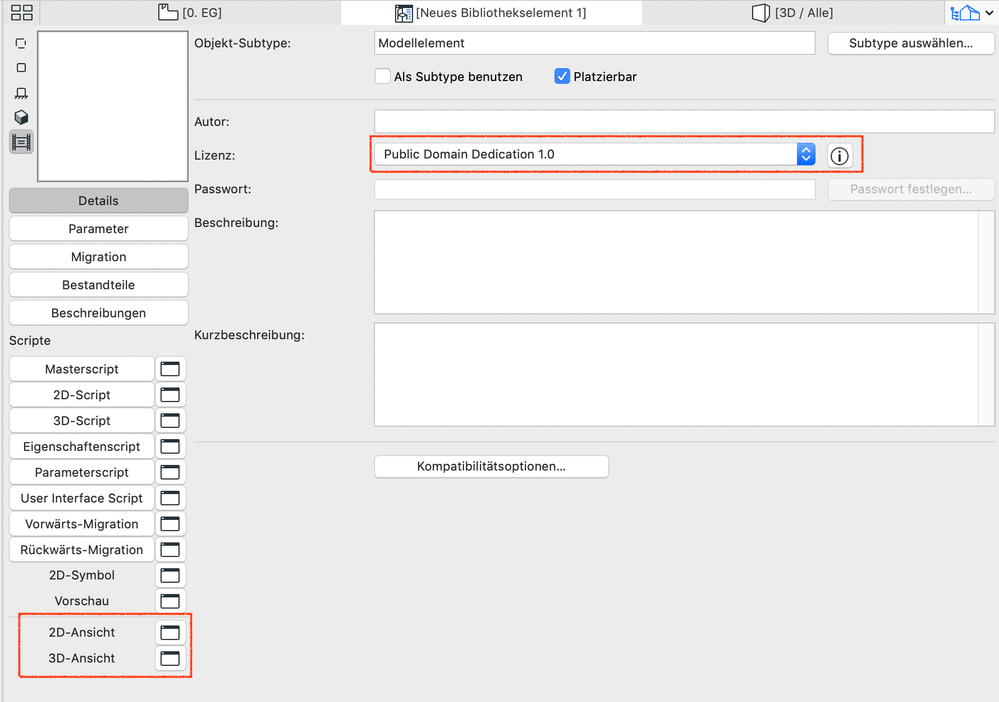Open the Parameterscript editor

tap(82, 472)
